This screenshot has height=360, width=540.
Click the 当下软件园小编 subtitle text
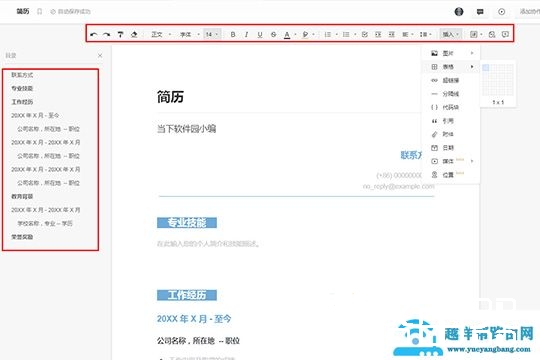point(186,129)
